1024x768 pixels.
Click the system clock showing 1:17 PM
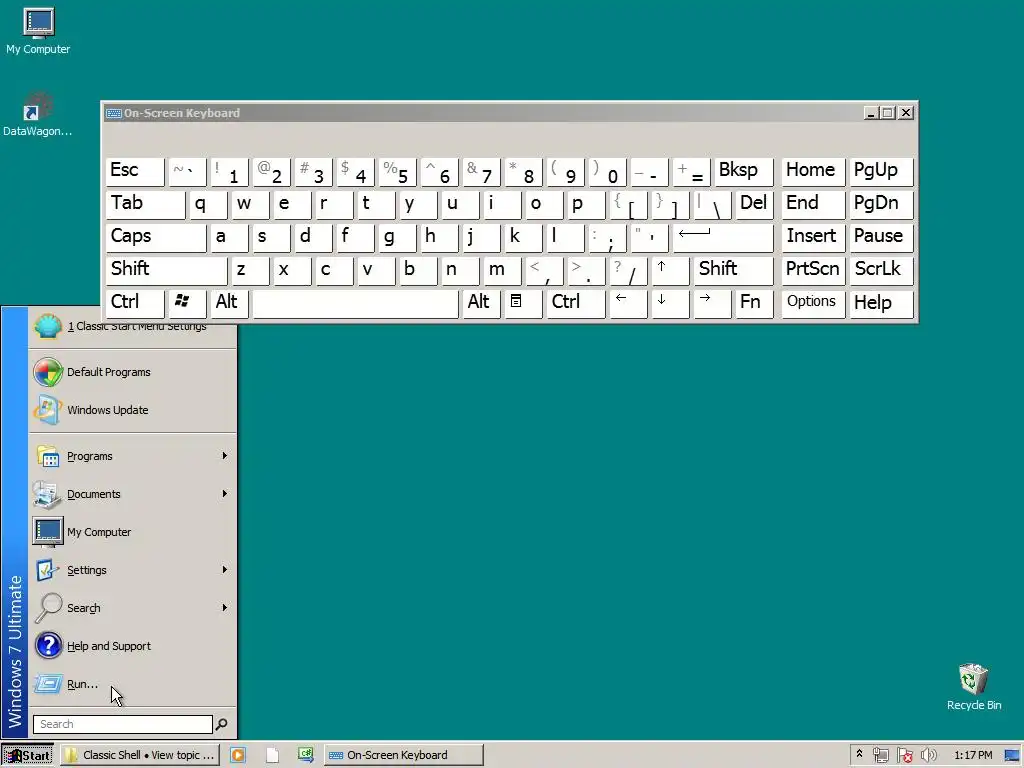(x=973, y=756)
